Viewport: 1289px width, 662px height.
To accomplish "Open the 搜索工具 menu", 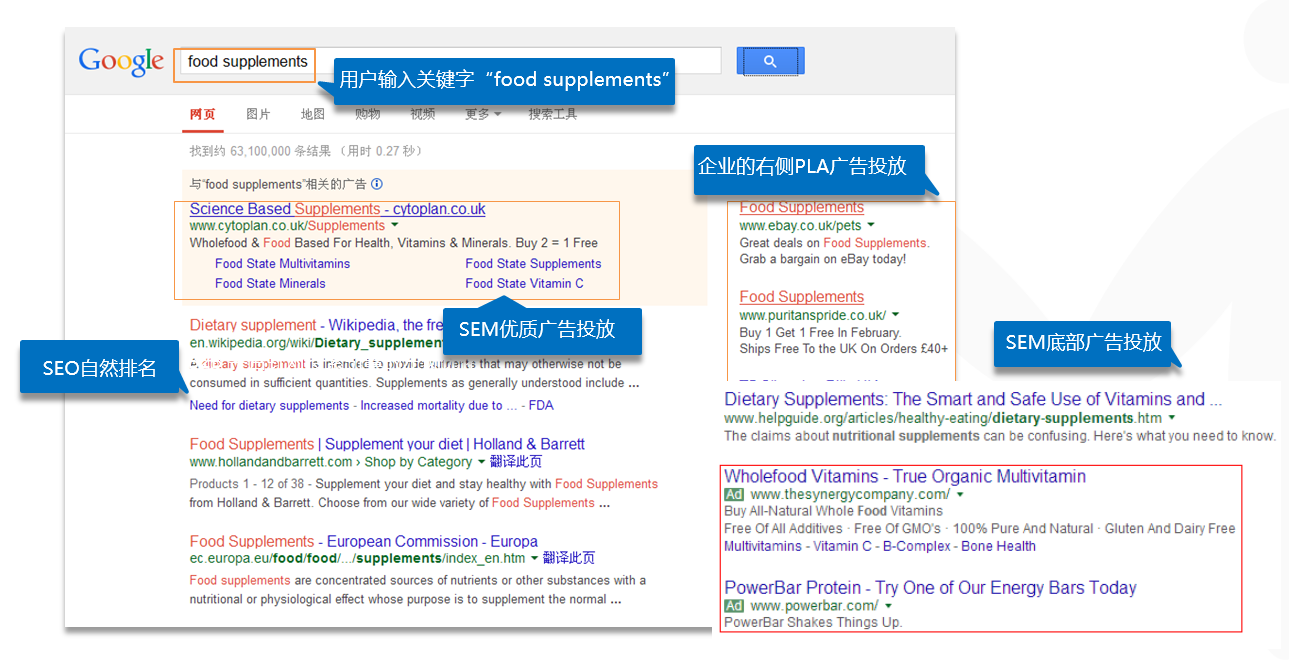I will click(x=553, y=115).
